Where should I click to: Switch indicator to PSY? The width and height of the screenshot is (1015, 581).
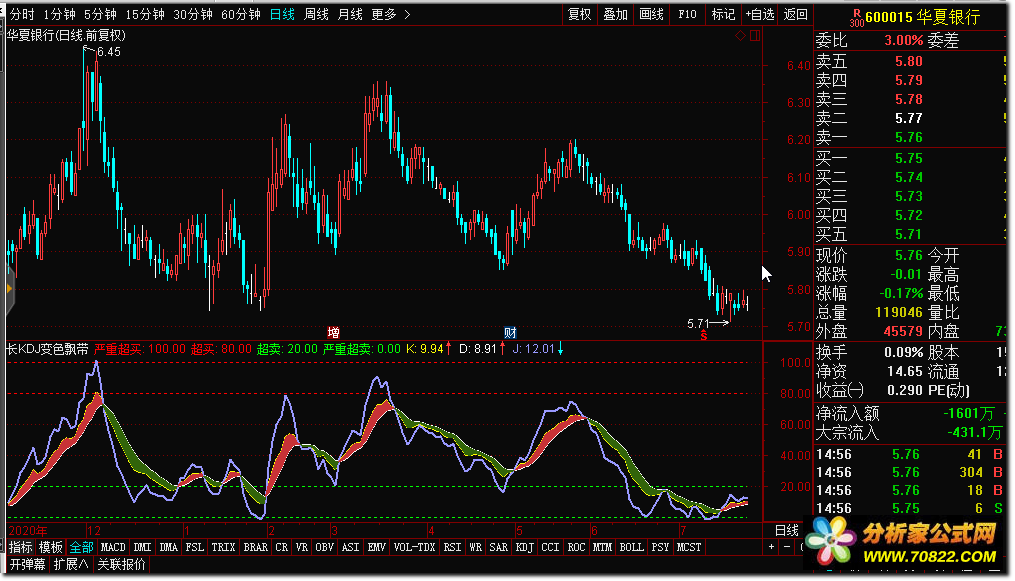(x=660, y=547)
